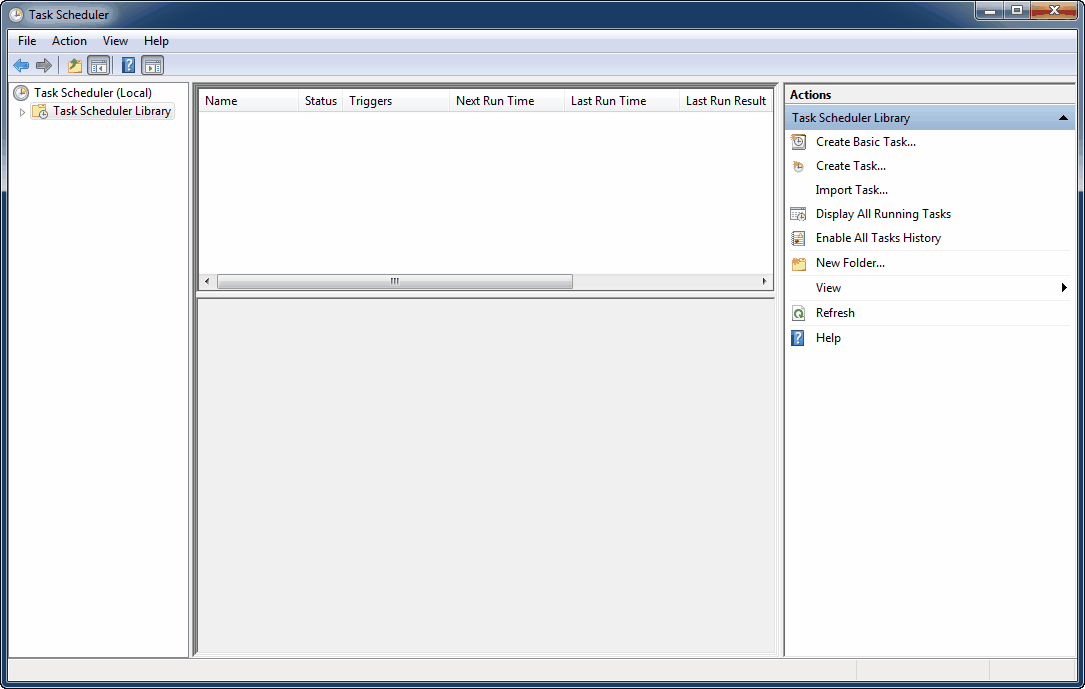The width and height of the screenshot is (1085, 689).
Task: Click the green Refresh icon
Action: click(x=799, y=313)
